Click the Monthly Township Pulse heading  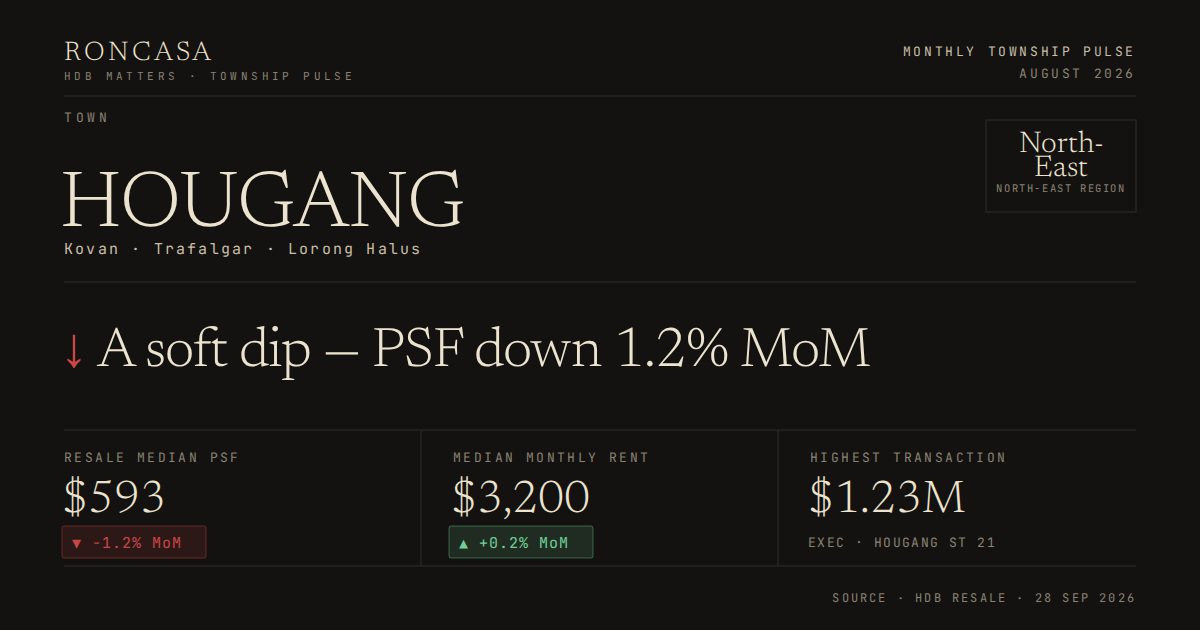pyautogui.click(x=1019, y=51)
